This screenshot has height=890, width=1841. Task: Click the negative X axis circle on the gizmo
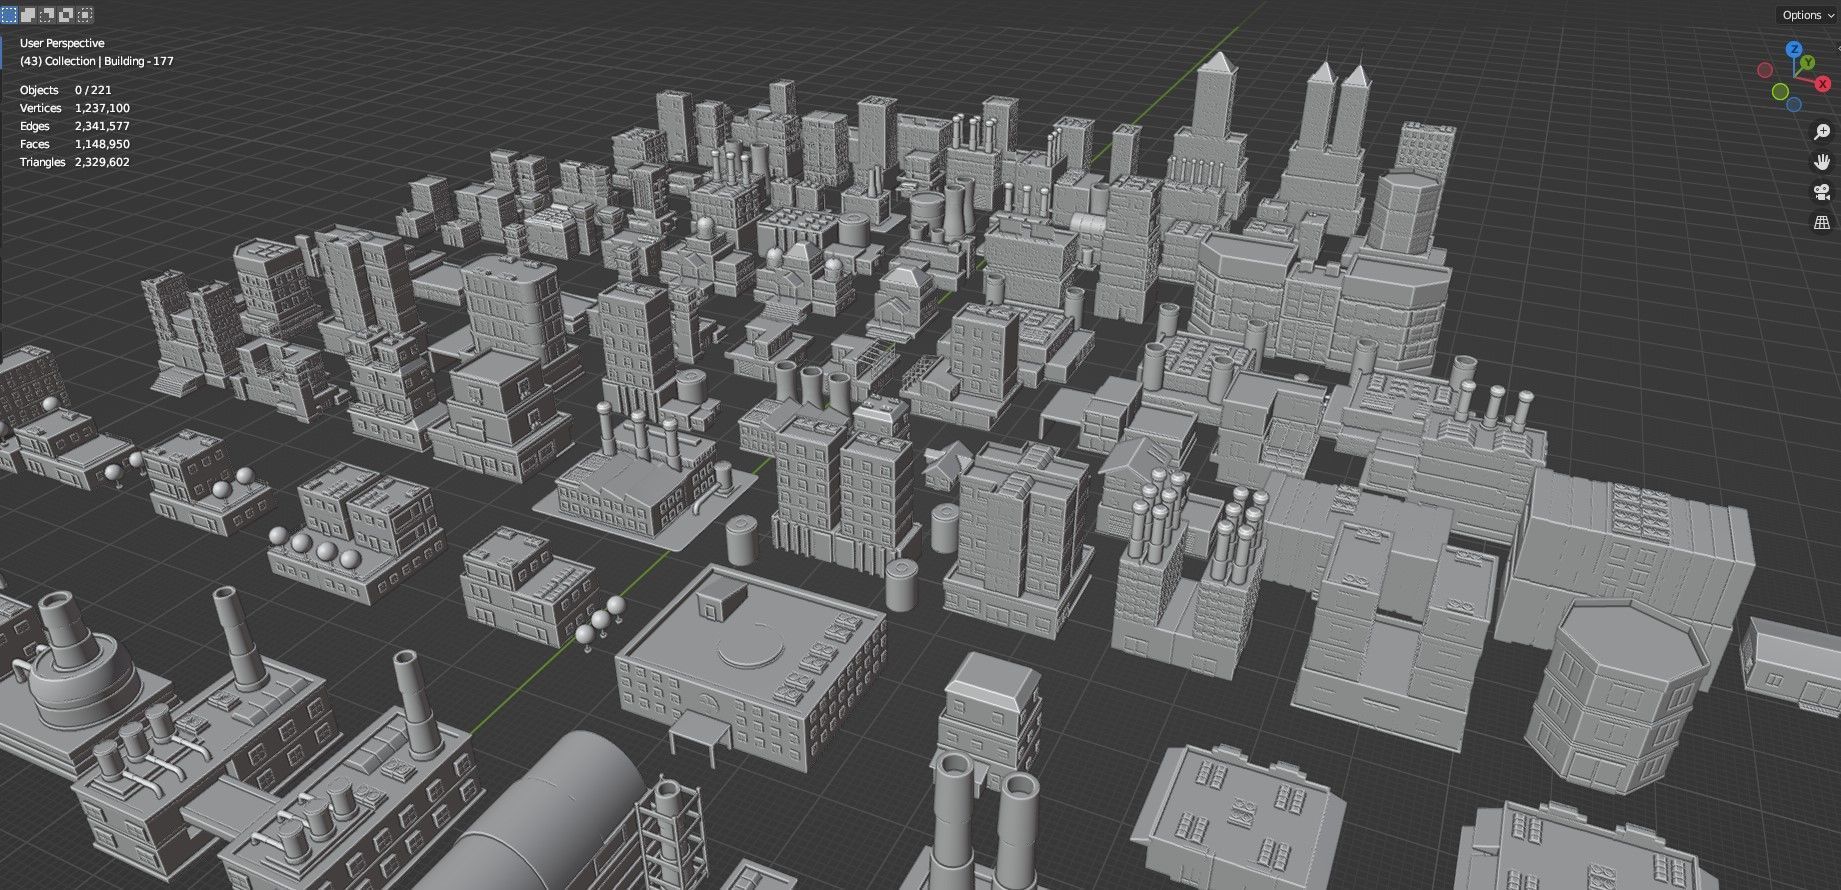[1765, 70]
